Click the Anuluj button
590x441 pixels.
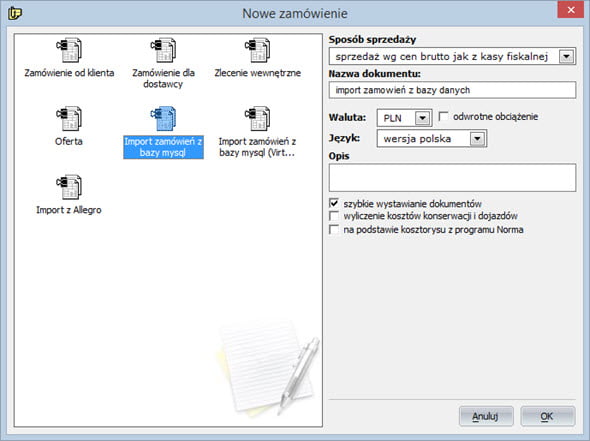pyautogui.click(x=486, y=416)
